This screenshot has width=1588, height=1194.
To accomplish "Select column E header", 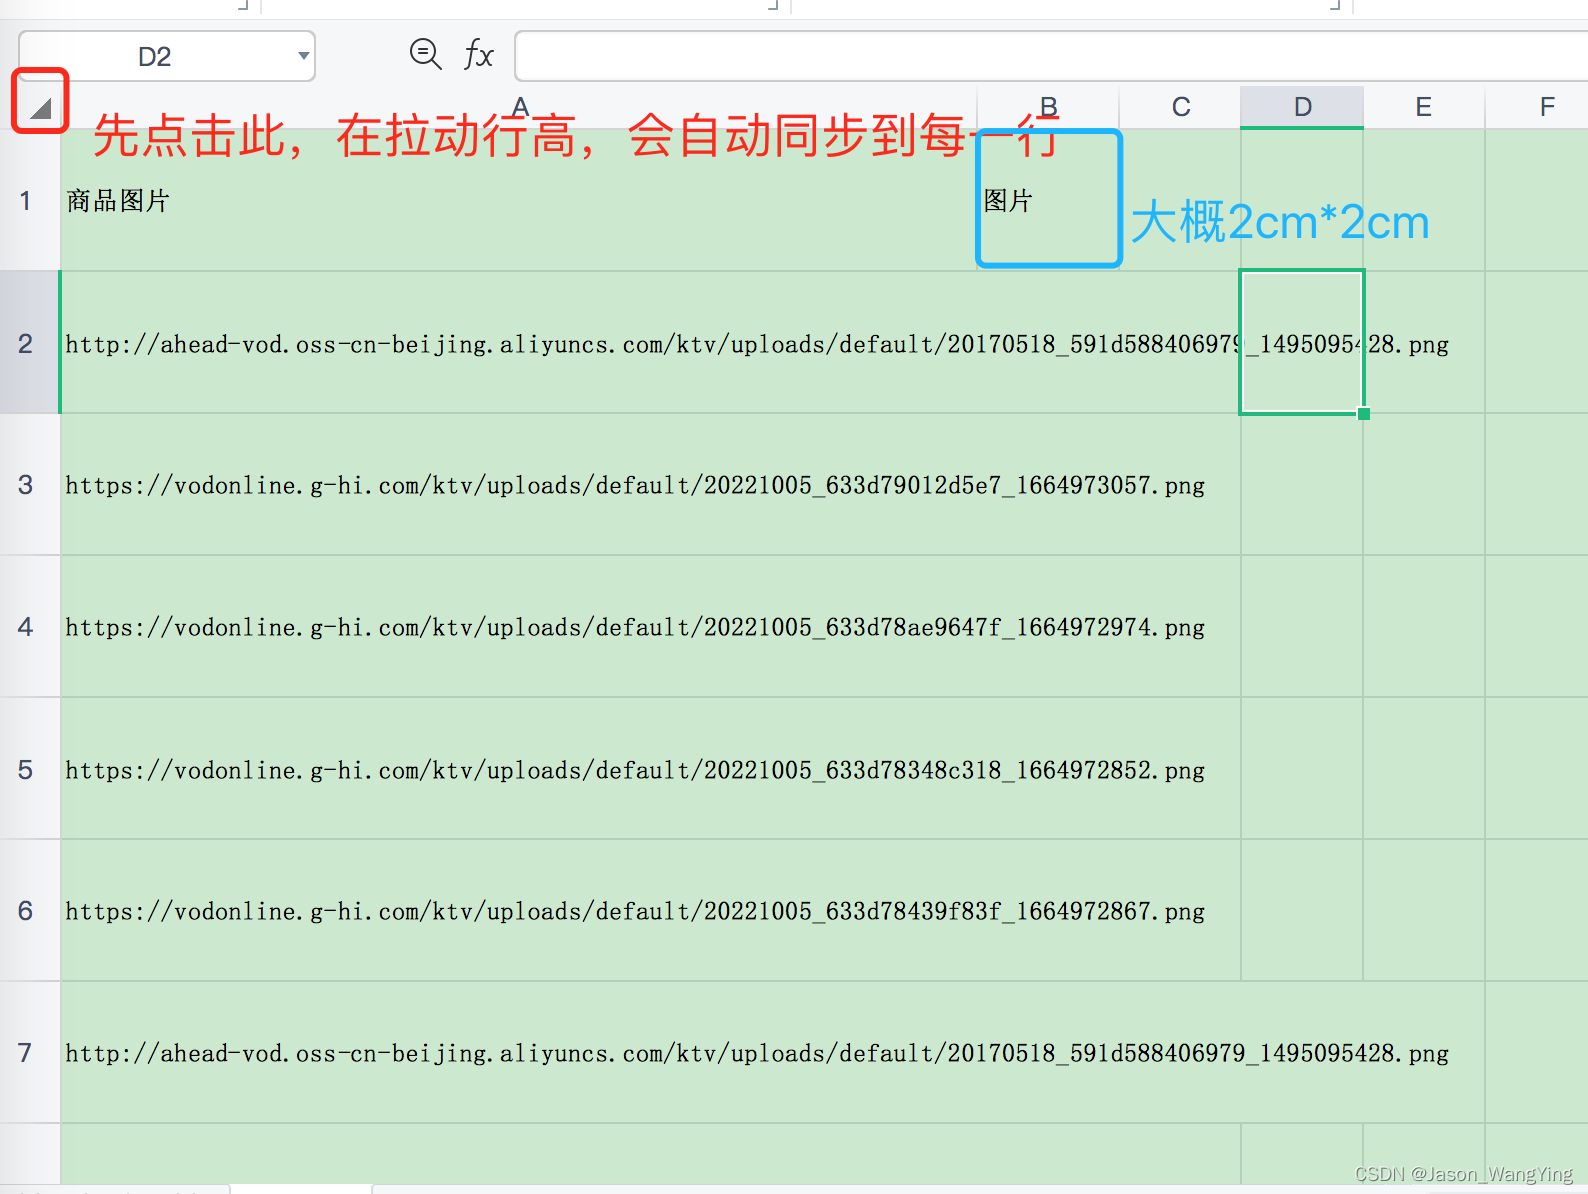I will [x=1424, y=107].
